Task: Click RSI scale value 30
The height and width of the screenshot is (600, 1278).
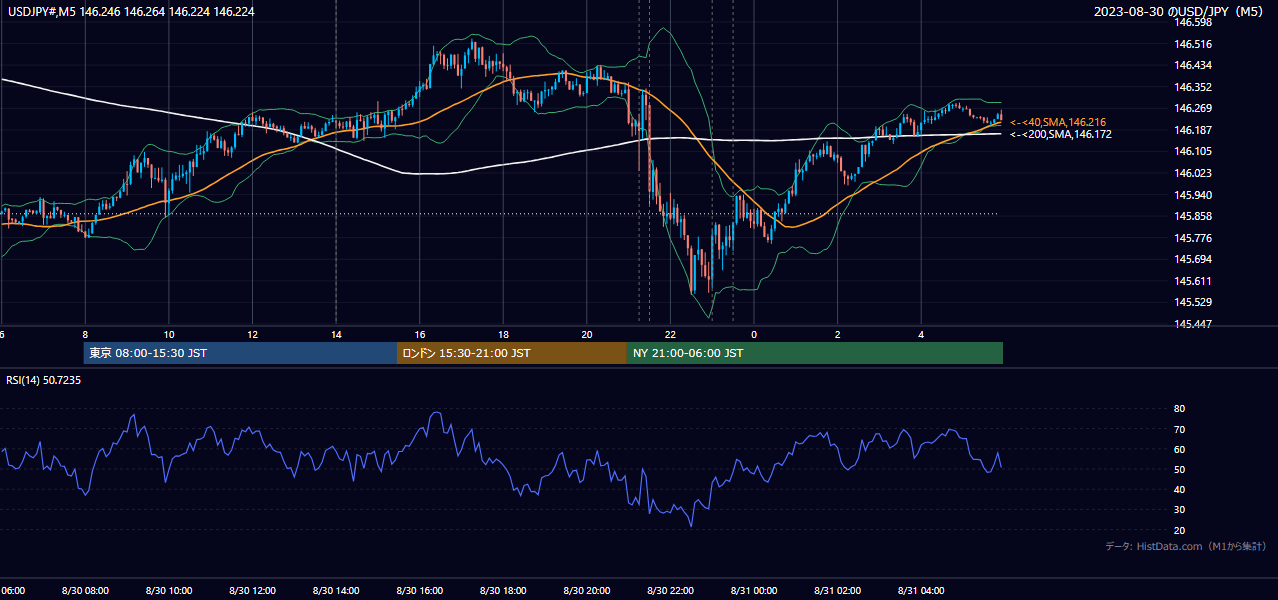Action: 1179,510
